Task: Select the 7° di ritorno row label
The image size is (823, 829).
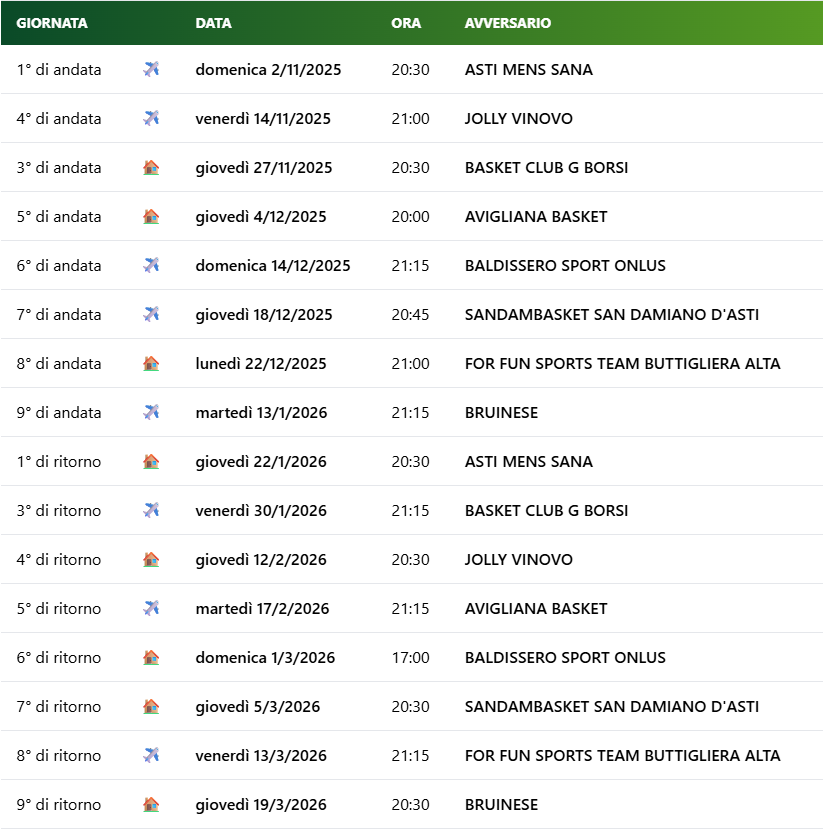Action: (59, 707)
